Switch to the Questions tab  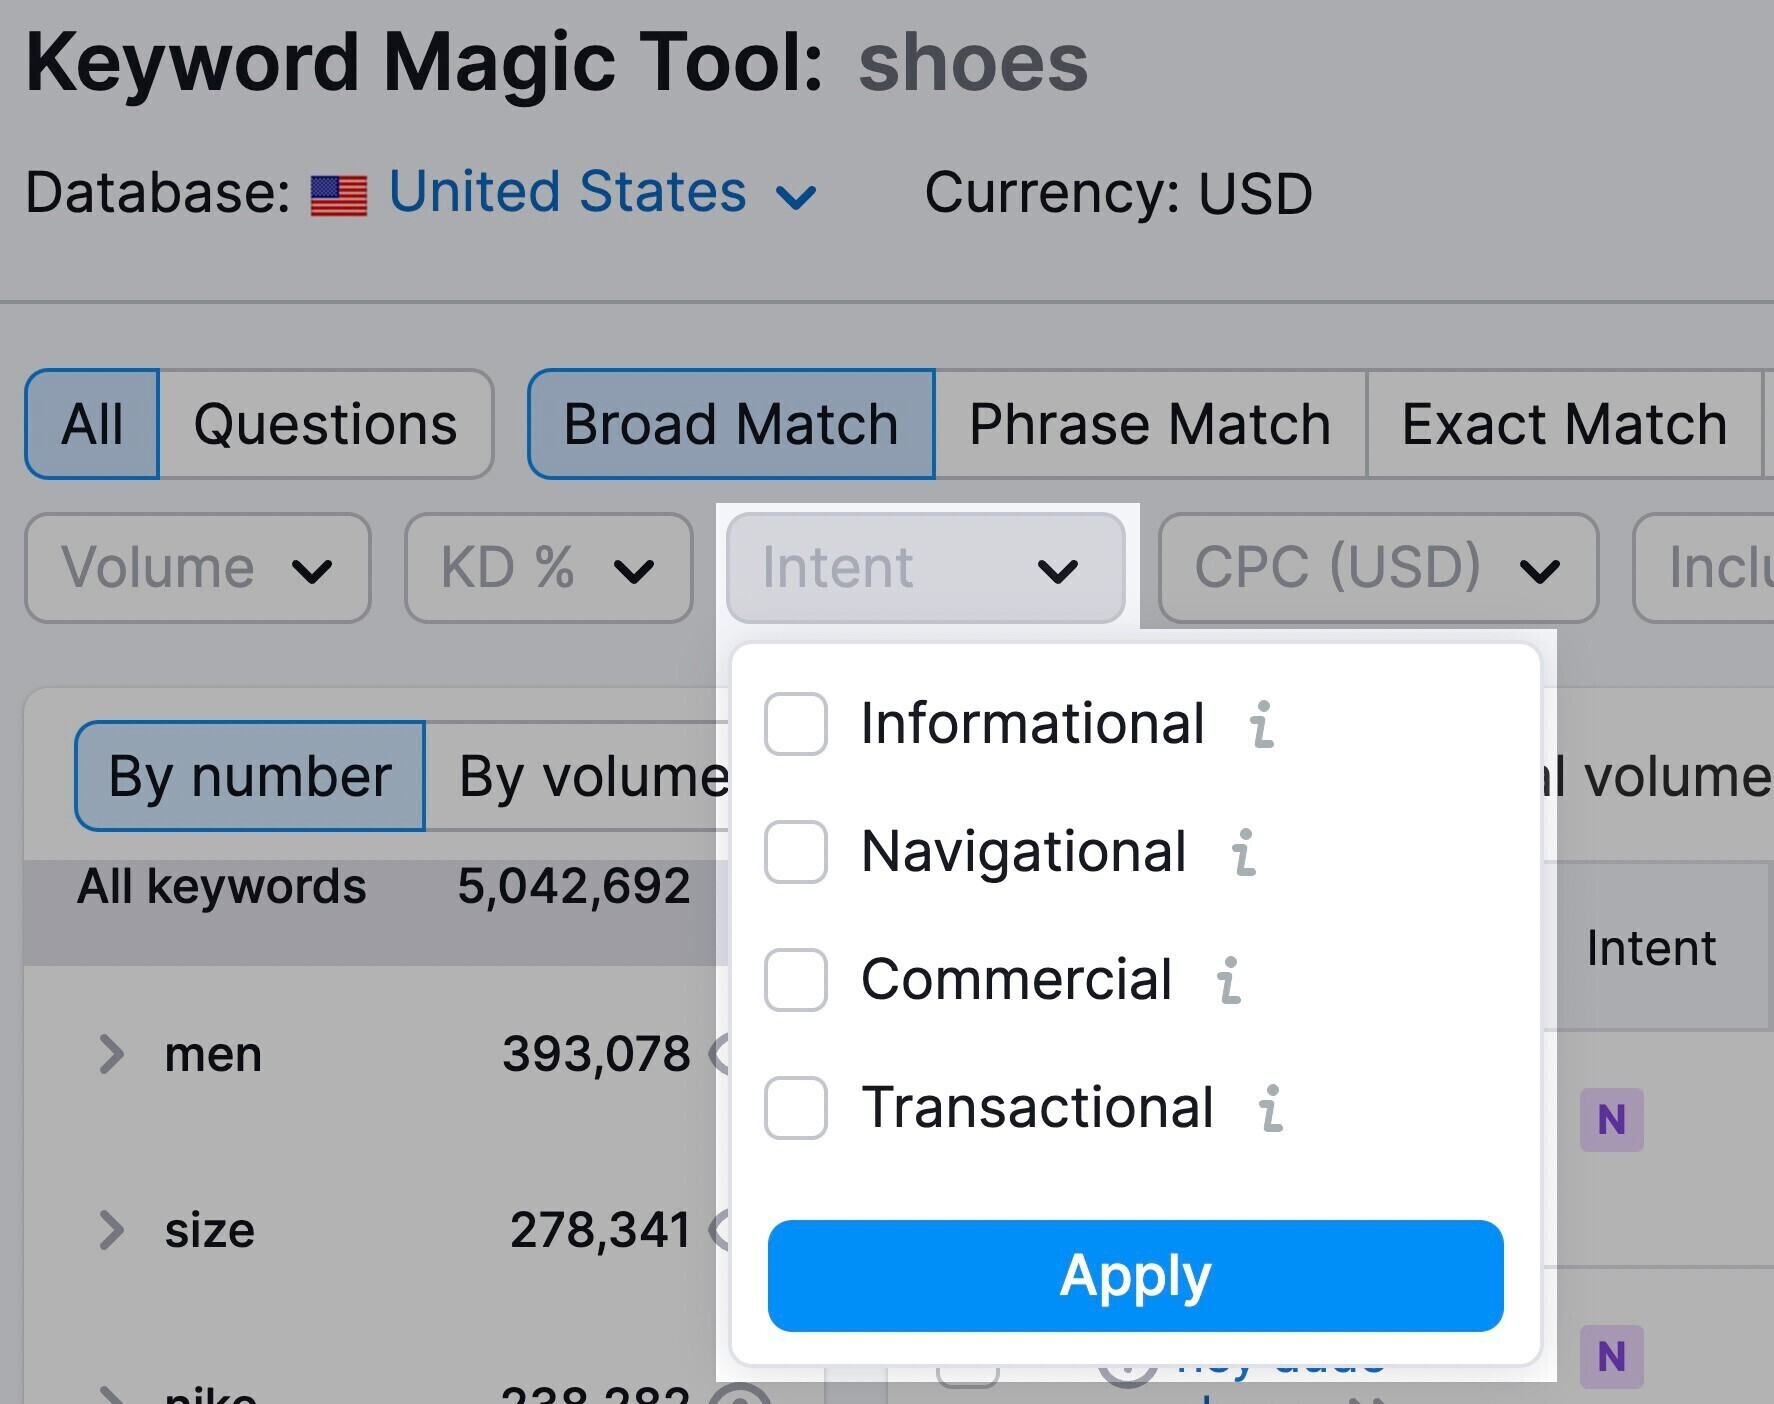(325, 424)
